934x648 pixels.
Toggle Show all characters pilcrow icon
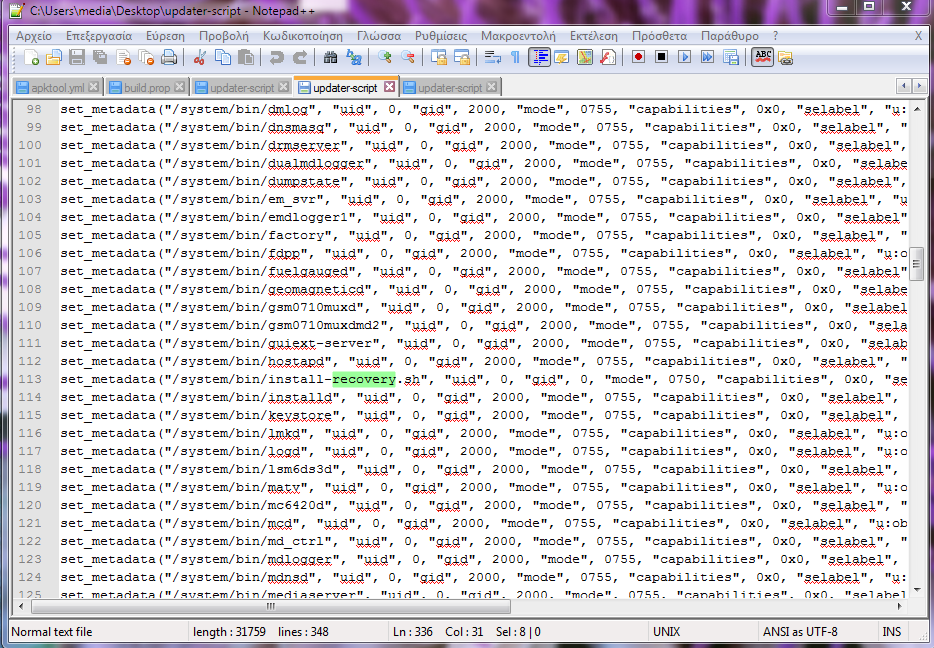[x=515, y=57]
